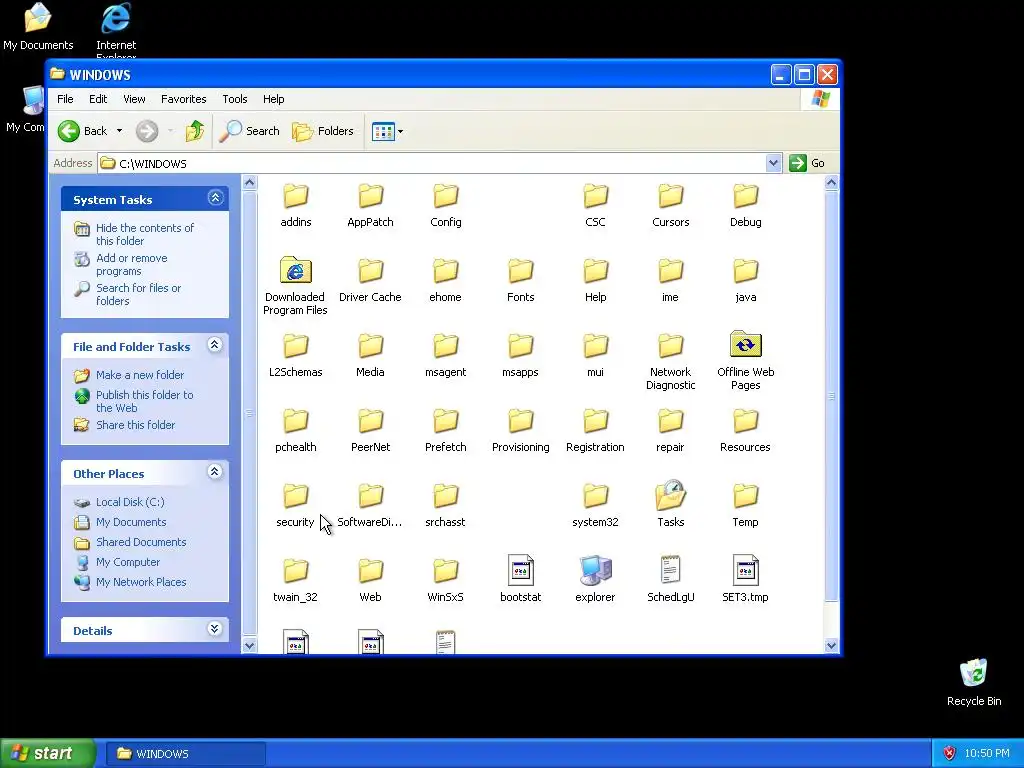
Task: Open the Recycle Bin desktop icon
Action: coord(974,682)
